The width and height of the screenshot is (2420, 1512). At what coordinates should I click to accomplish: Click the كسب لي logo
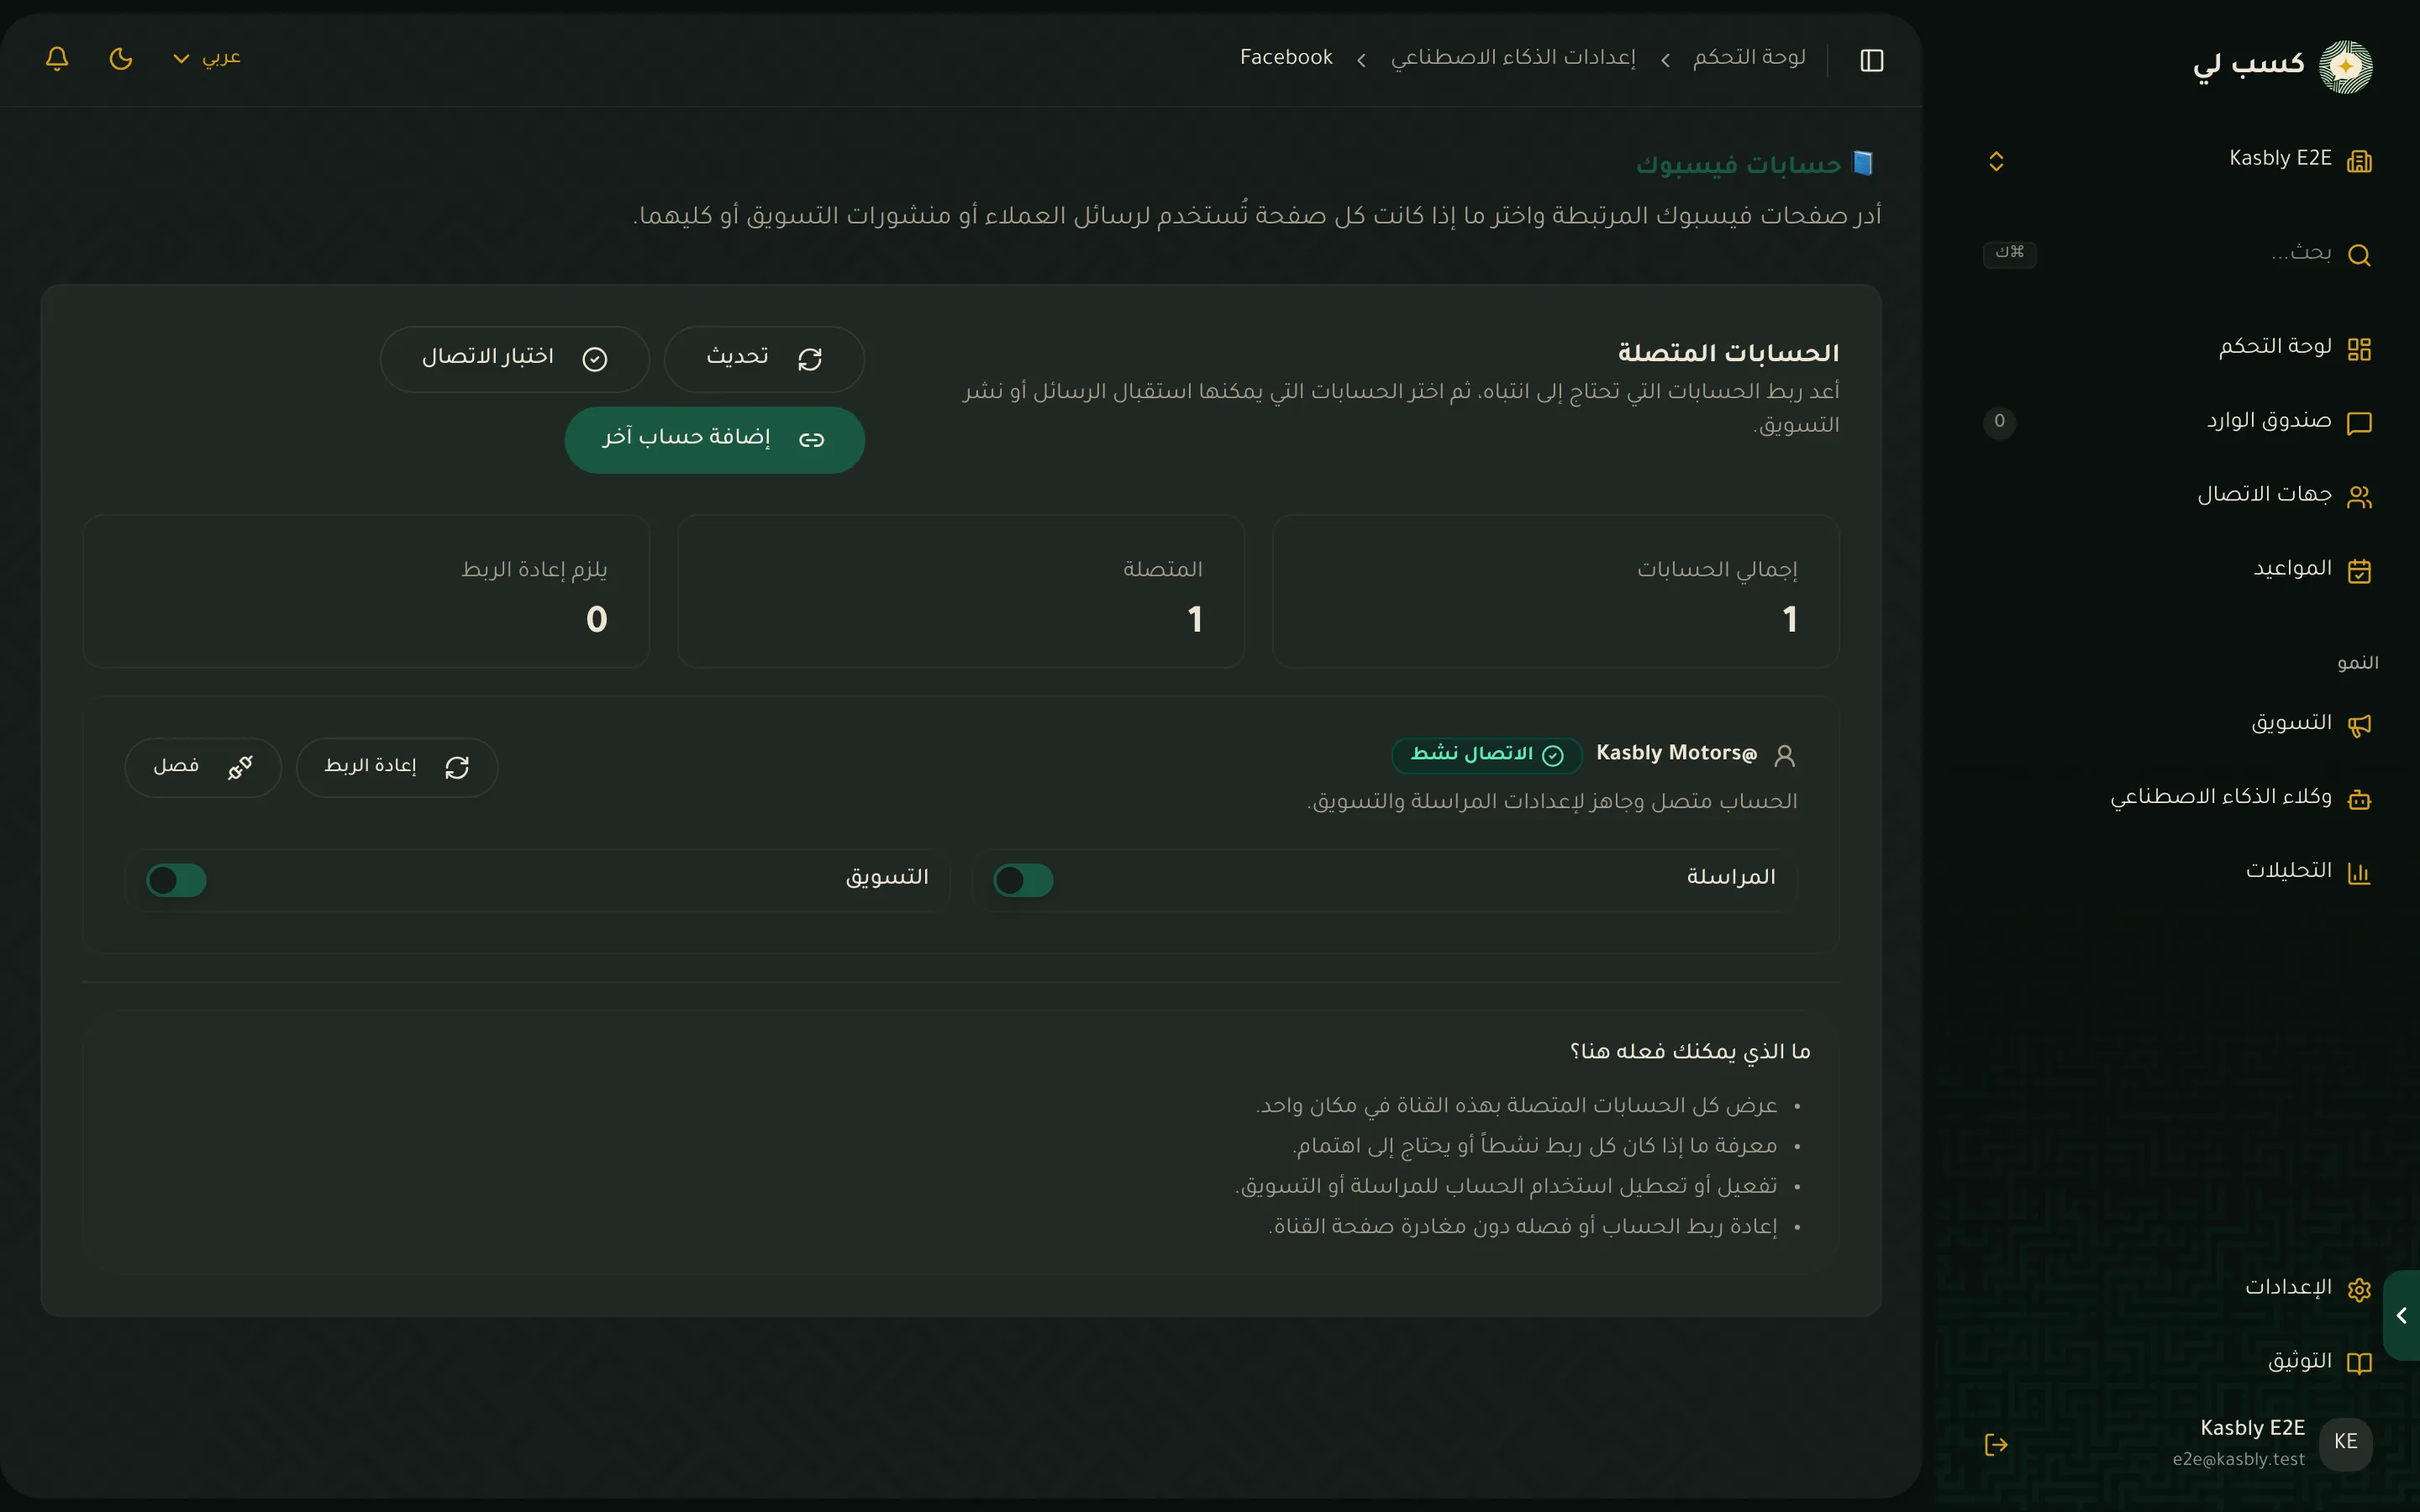pyautogui.click(x=2282, y=66)
